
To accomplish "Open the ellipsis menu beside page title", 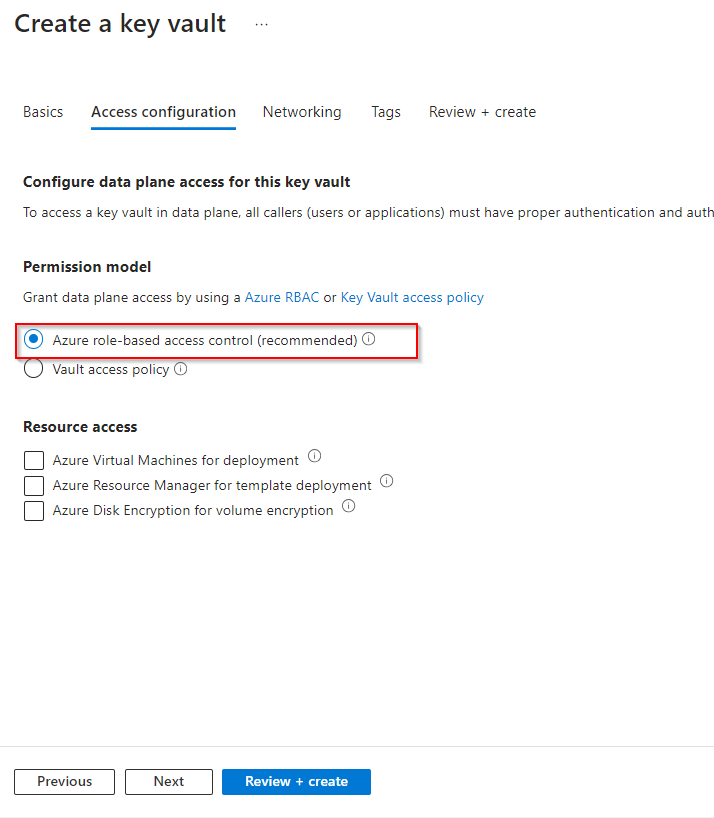I will coord(262,25).
